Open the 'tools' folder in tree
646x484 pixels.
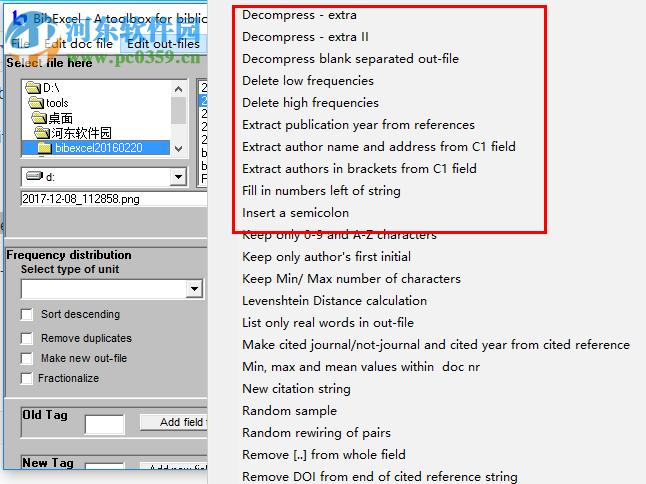[x=57, y=103]
